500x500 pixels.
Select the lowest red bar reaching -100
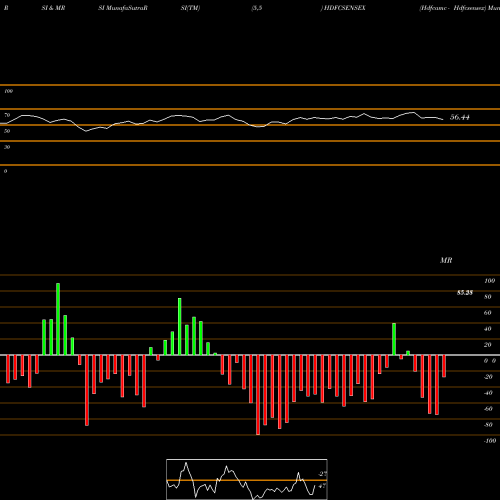pos(258,395)
